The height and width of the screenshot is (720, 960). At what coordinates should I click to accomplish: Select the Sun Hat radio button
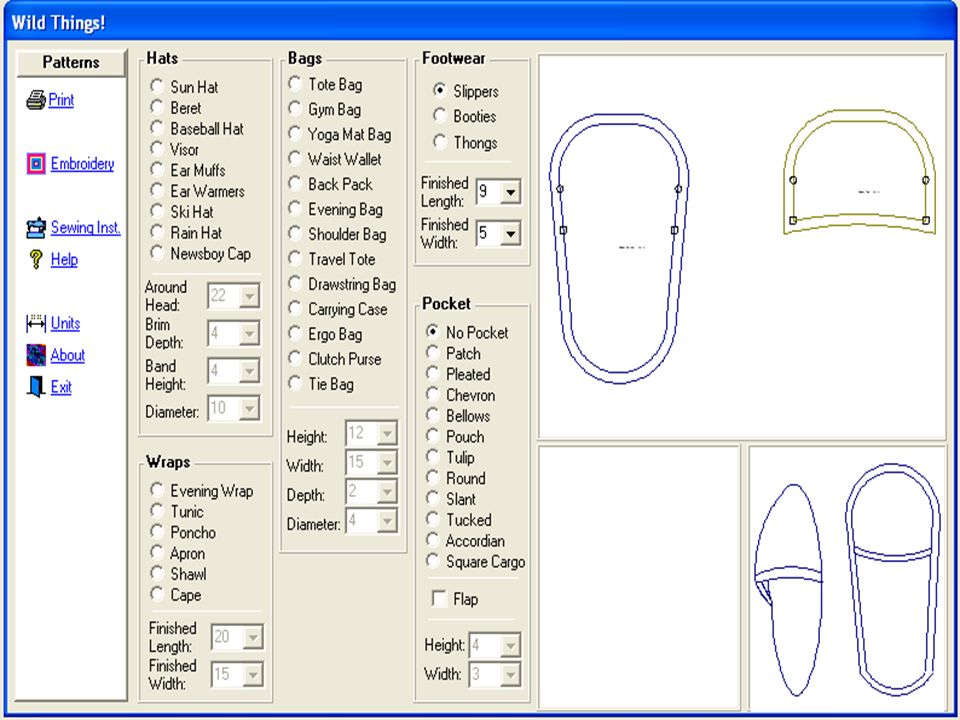point(157,86)
